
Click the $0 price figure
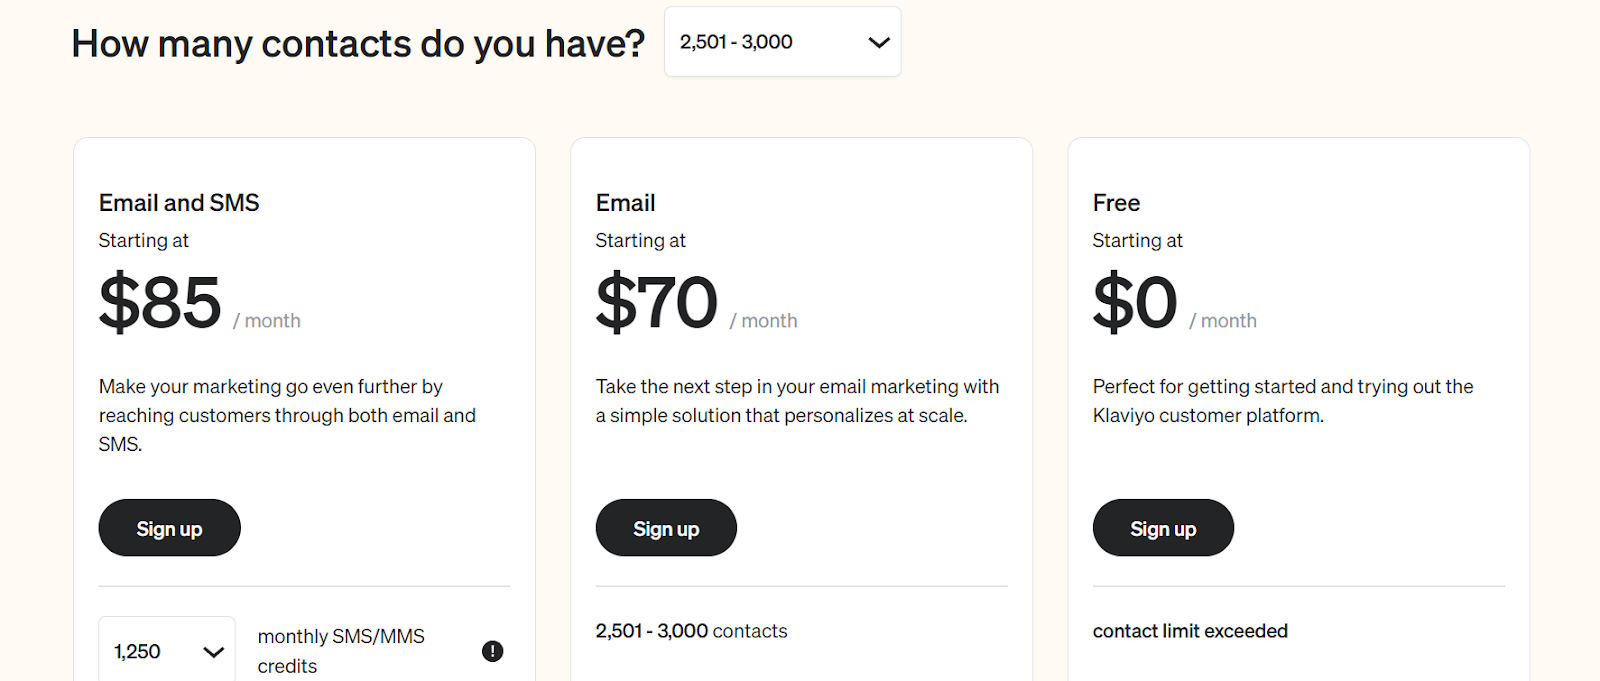coord(1135,302)
